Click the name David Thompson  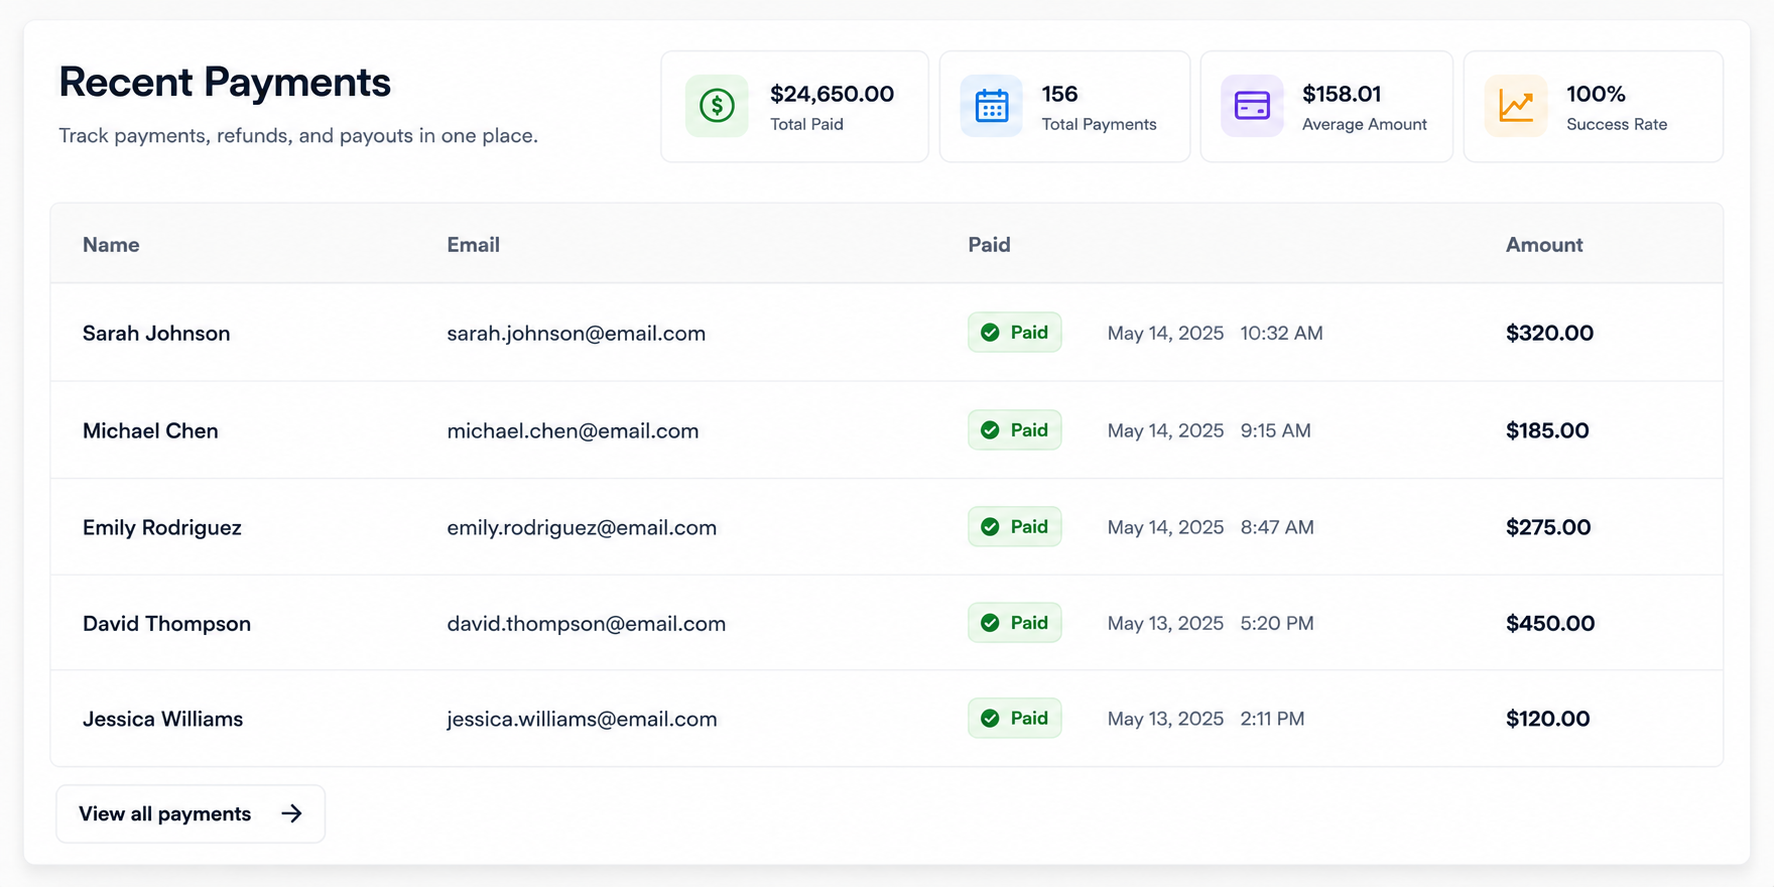coord(167,624)
